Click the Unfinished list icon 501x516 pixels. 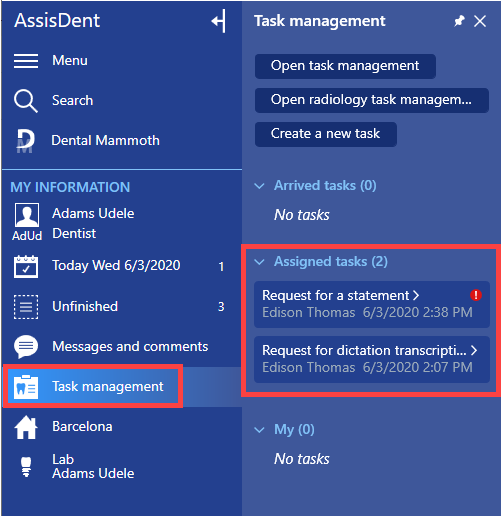[x=26, y=307]
